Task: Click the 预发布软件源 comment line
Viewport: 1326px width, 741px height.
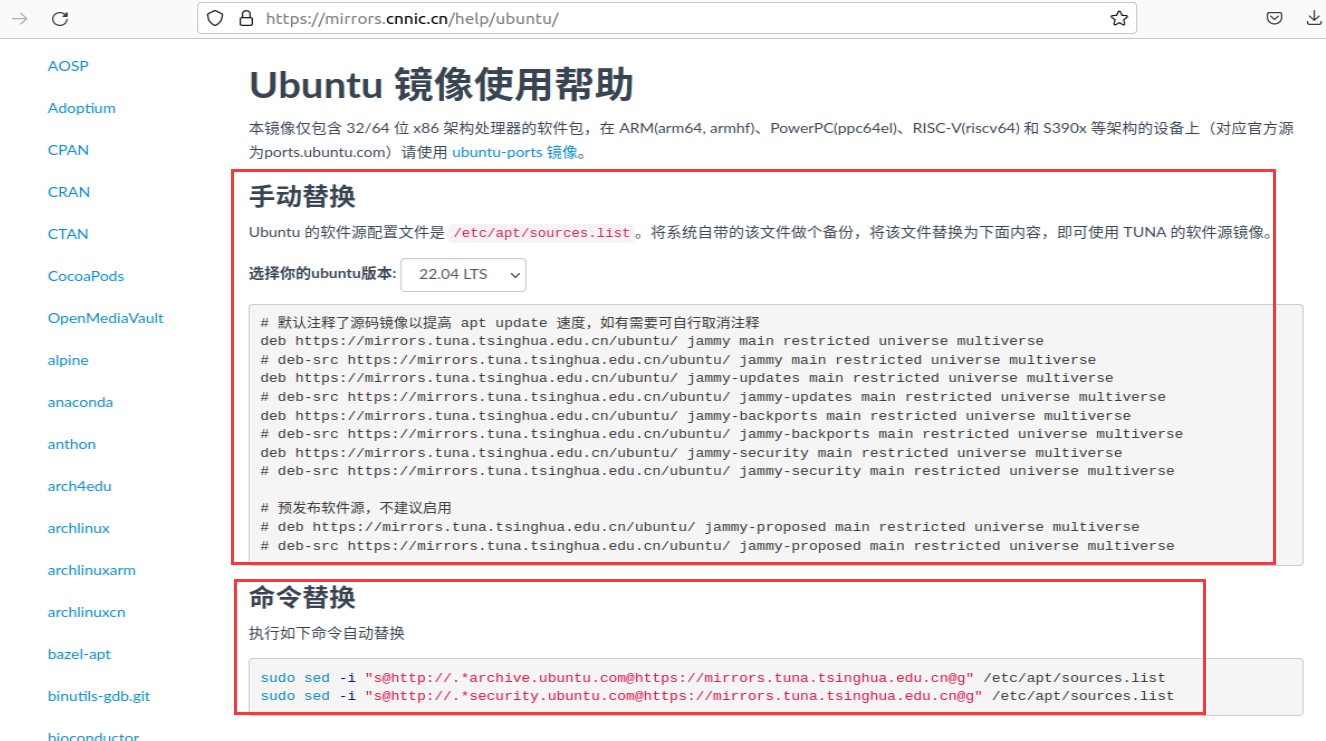Action: click(356, 508)
